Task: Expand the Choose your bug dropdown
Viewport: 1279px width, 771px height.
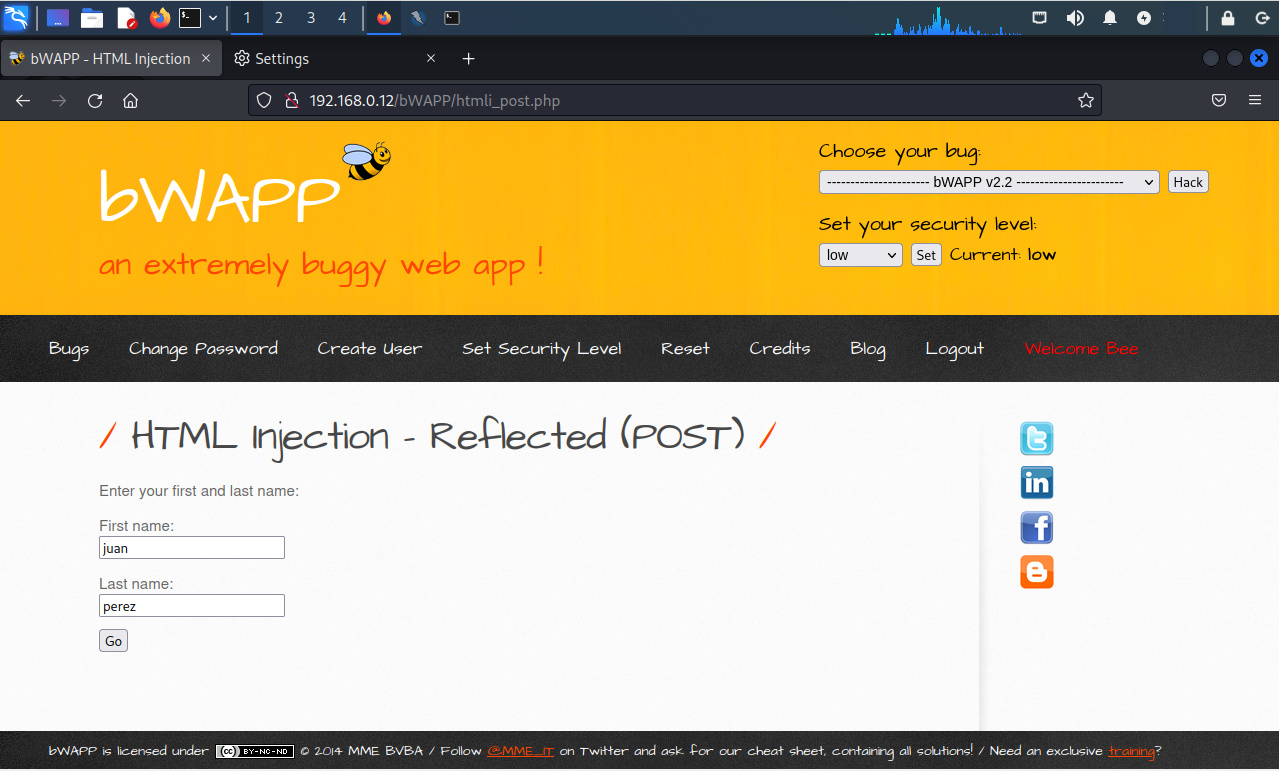Action: tap(988, 182)
